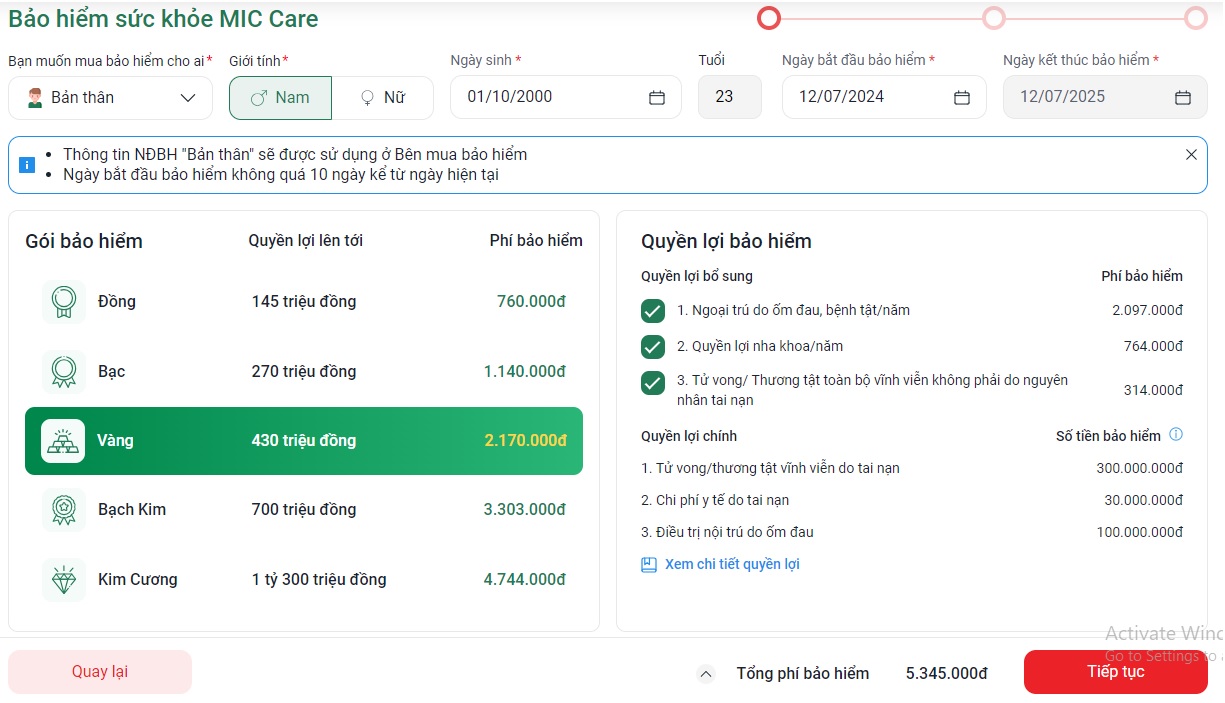Uncheck Quyền lợi nha khoa/năm benefit

coord(653,347)
